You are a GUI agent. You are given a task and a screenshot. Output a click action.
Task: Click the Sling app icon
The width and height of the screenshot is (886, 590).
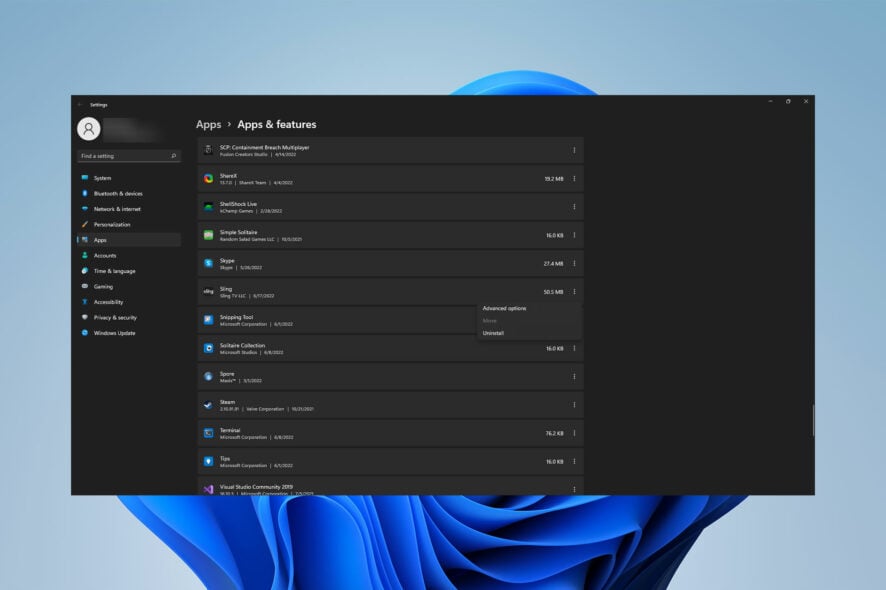coord(209,292)
